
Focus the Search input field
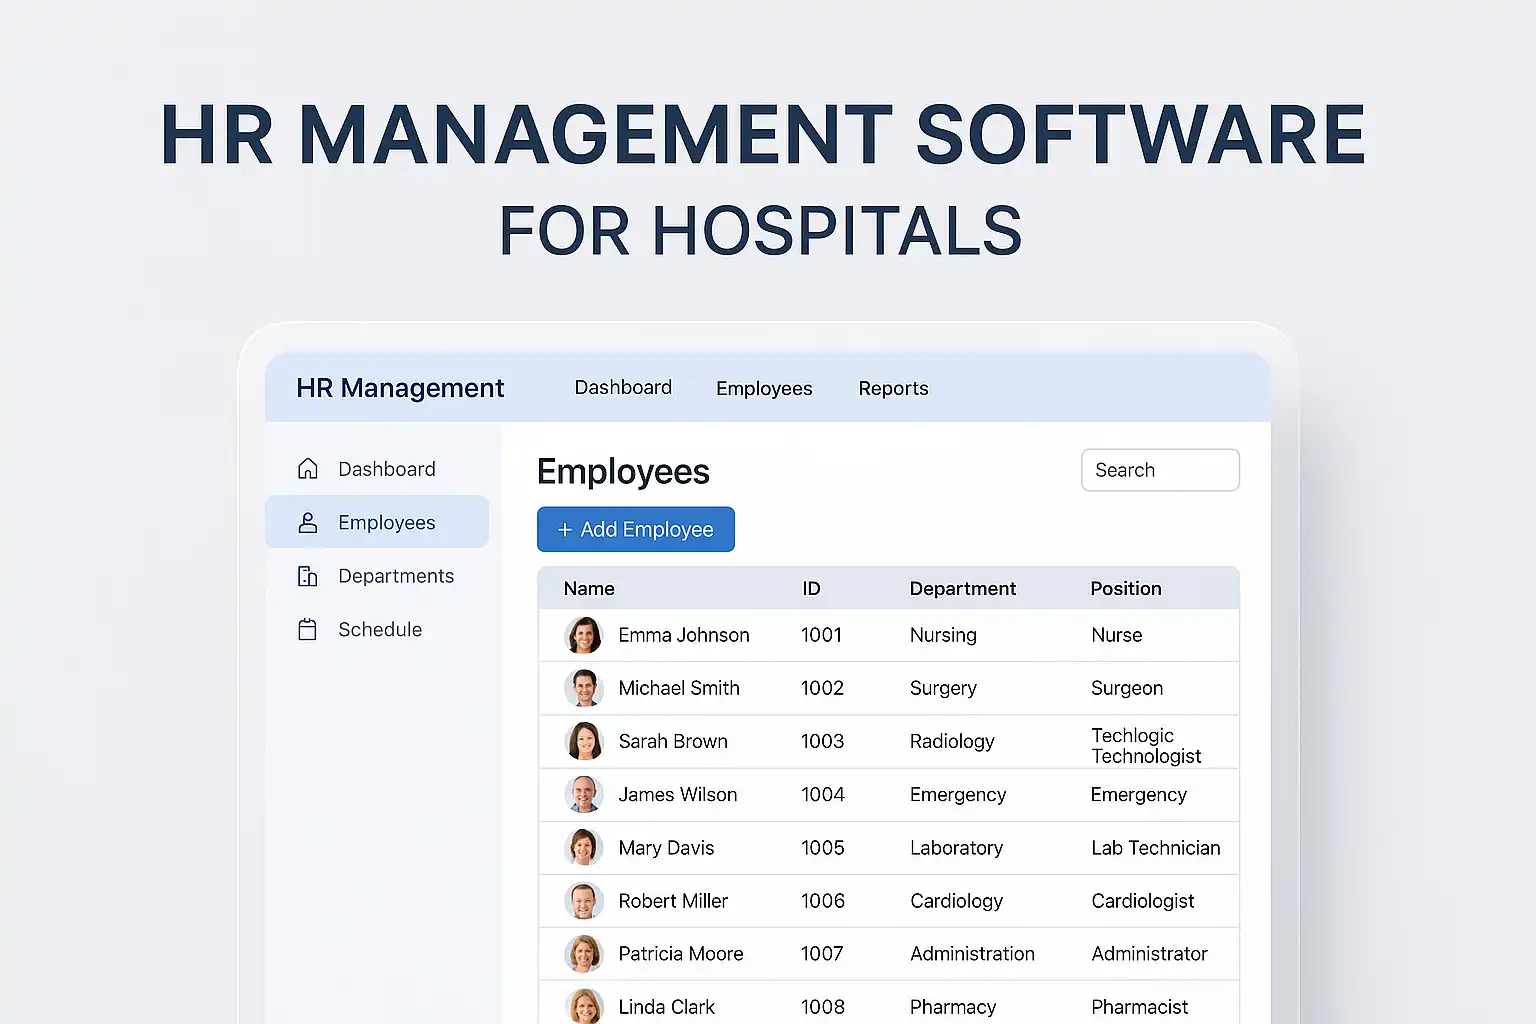1160,470
